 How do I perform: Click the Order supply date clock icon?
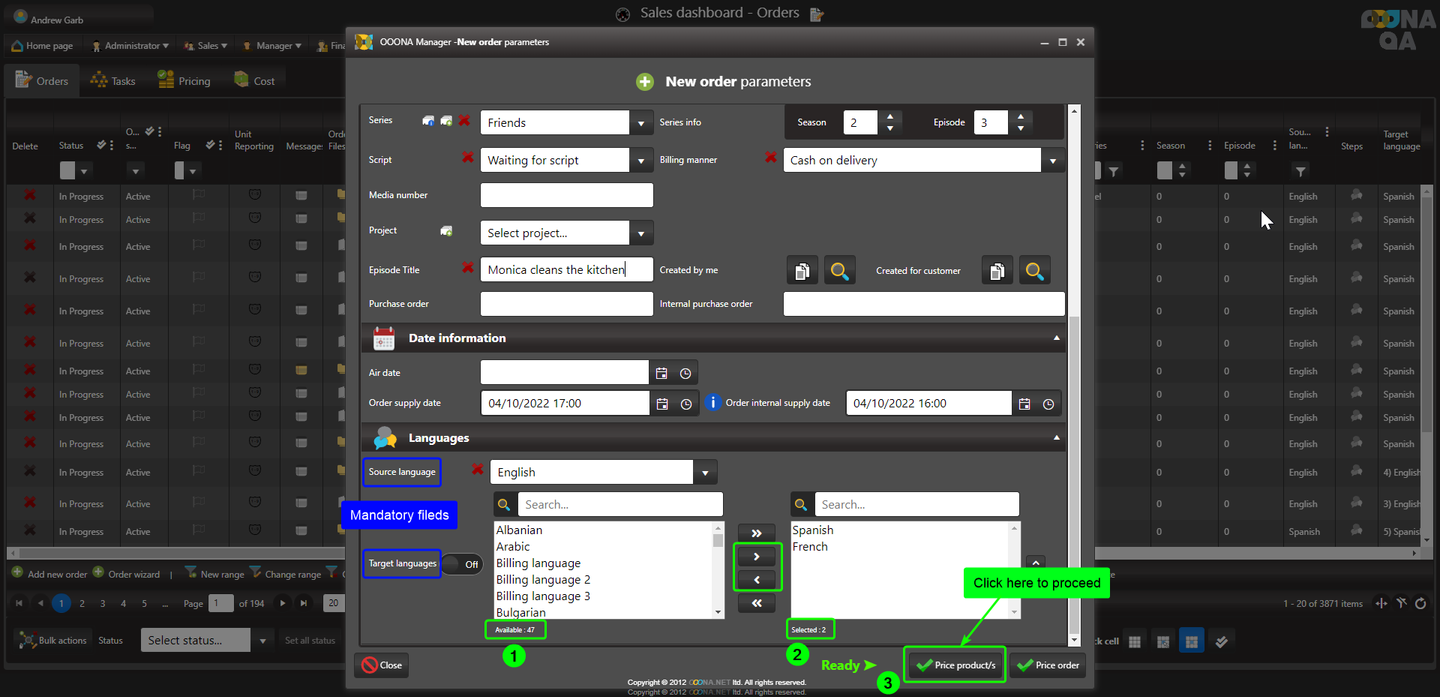coord(686,404)
